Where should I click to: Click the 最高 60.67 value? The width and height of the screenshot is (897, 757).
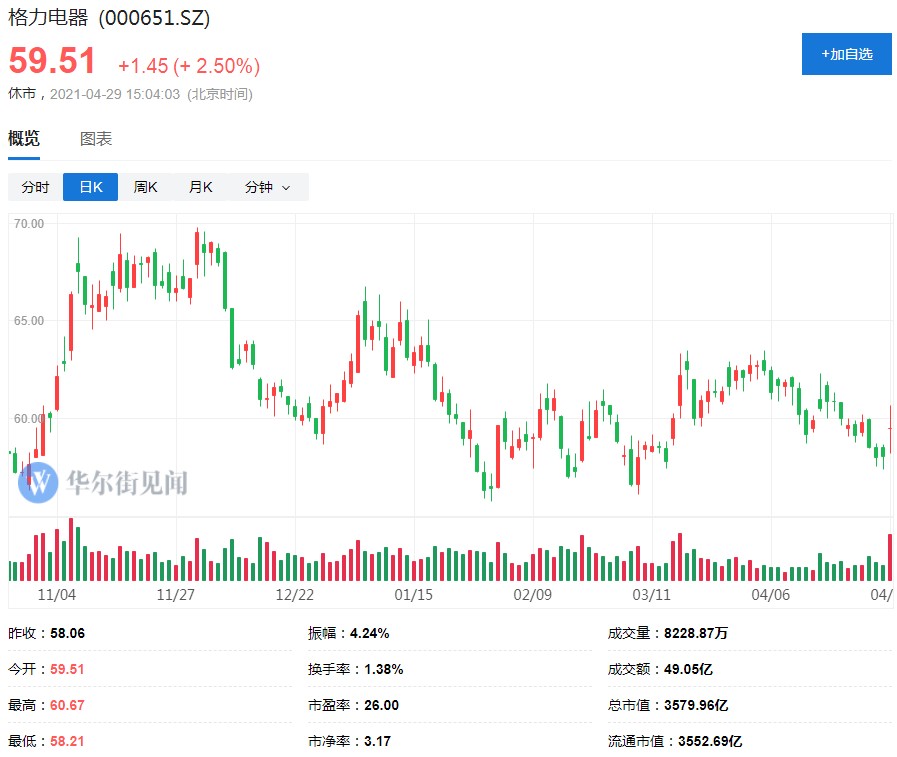pyautogui.click(x=67, y=705)
